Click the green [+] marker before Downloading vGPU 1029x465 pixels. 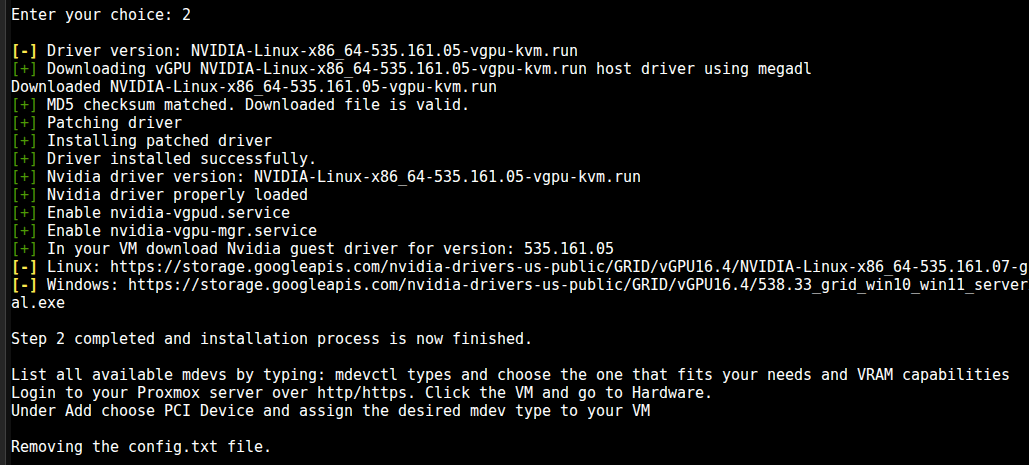(24, 69)
